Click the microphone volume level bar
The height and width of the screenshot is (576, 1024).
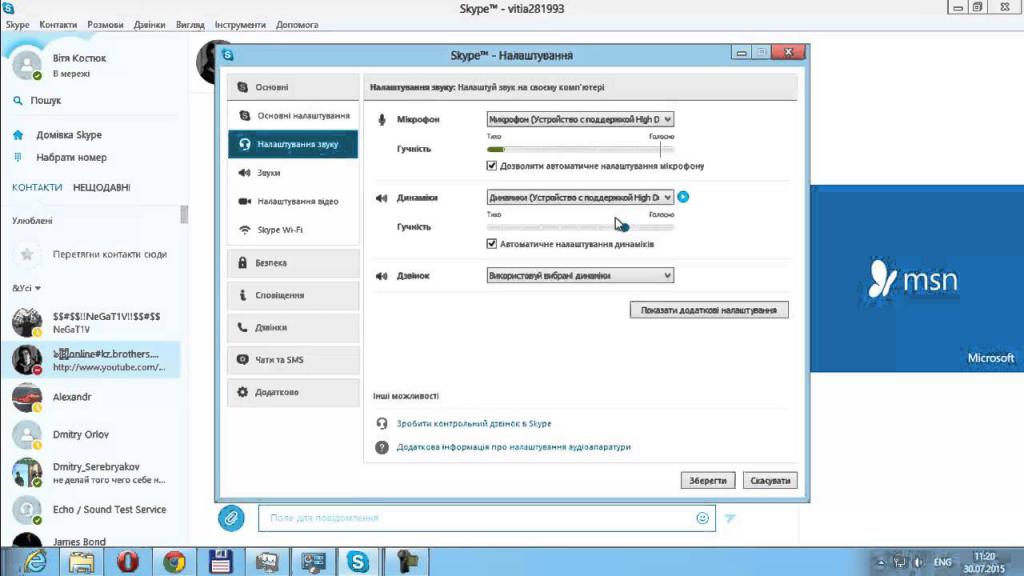(x=580, y=150)
